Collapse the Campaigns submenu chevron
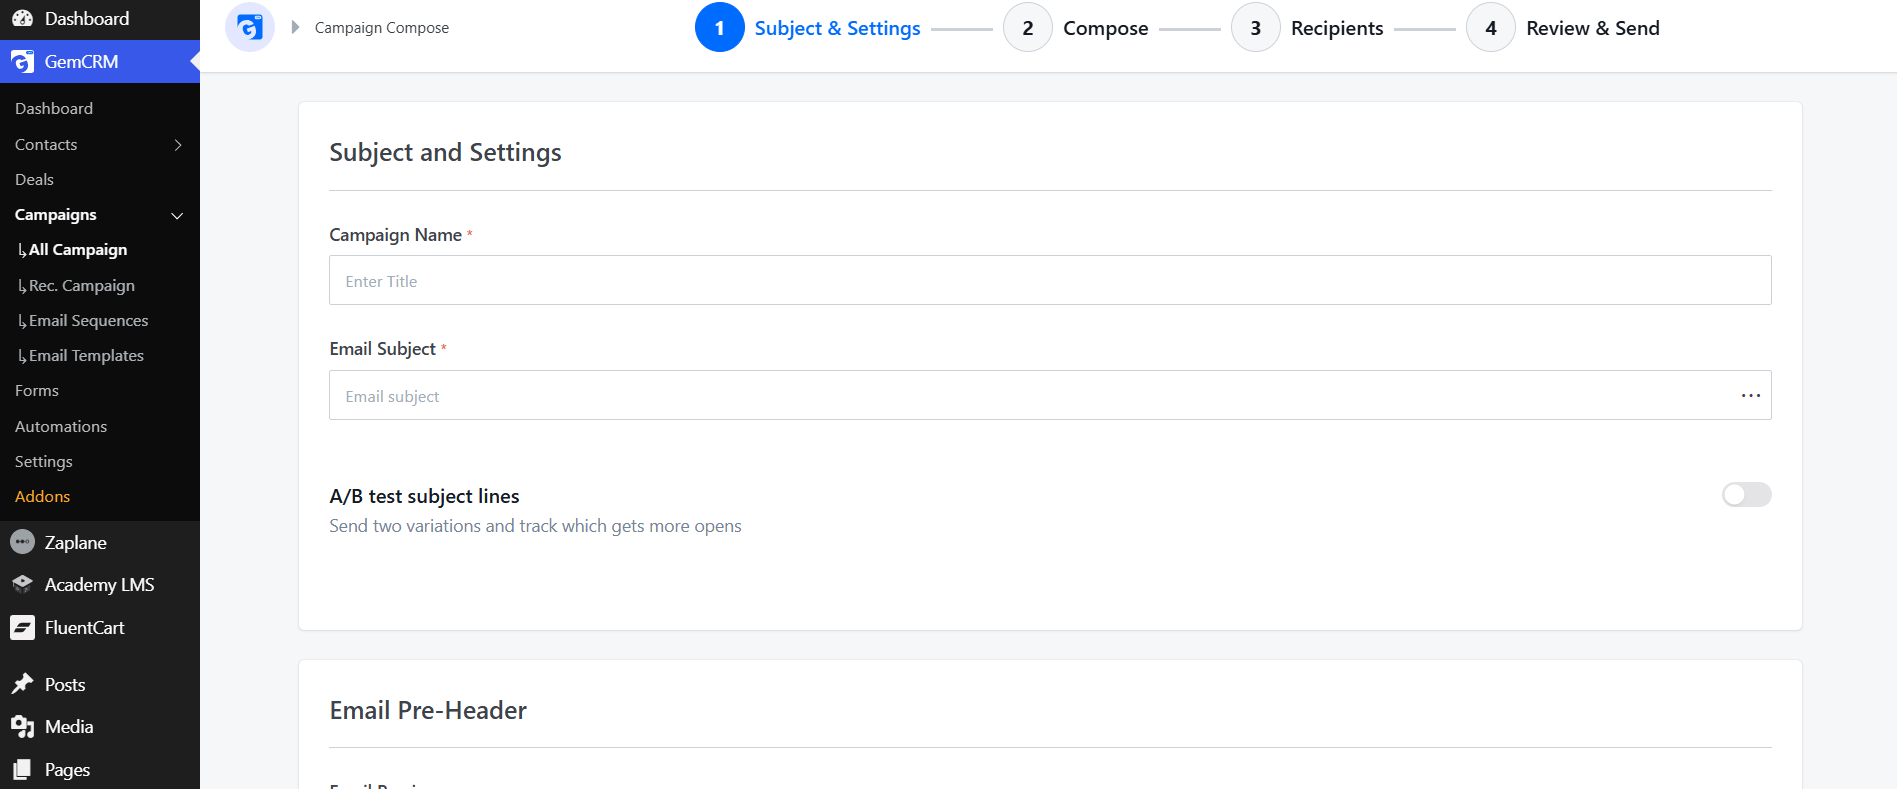1897x789 pixels. (178, 215)
